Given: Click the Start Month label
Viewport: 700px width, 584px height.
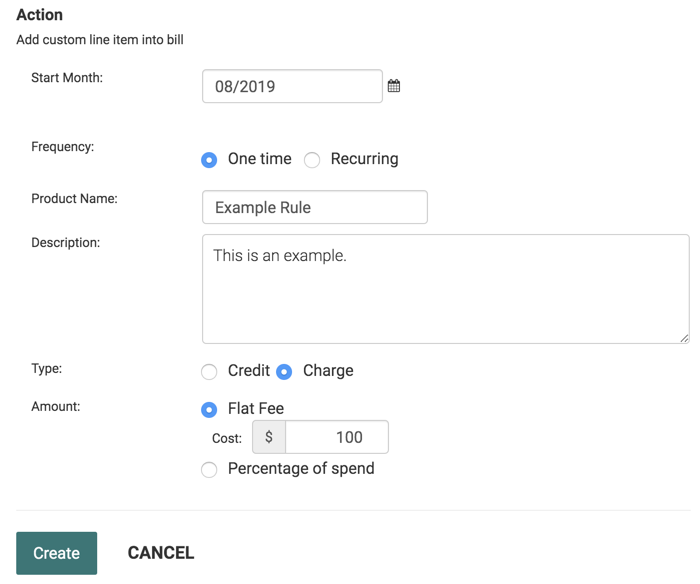Looking at the screenshot, I should 67,77.
